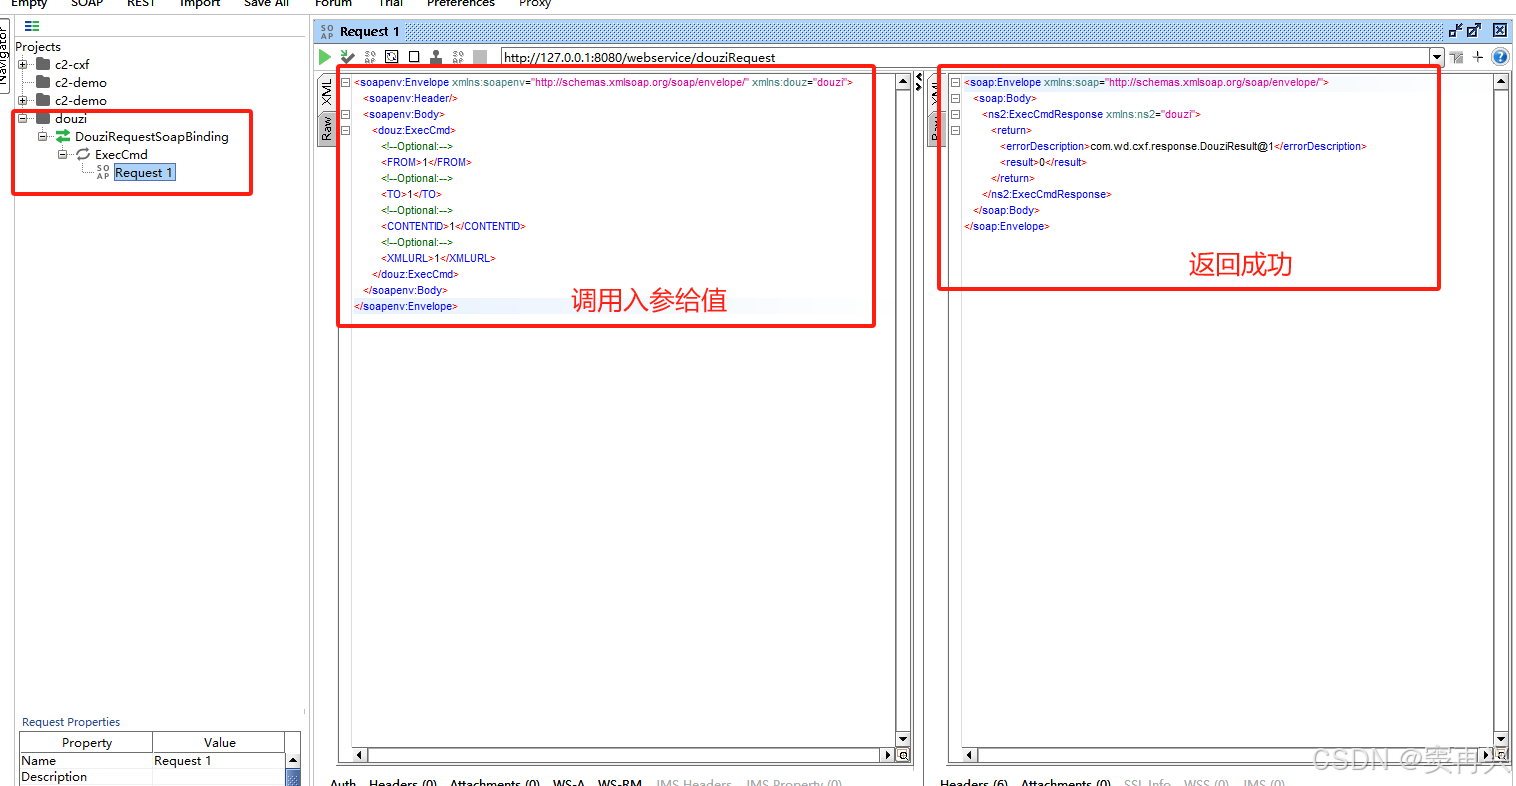Image resolution: width=1516 pixels, height=786 pixels.
Task: Click request editor scroll down arrow
Action: pyautogui.click(x=903, y=739)
